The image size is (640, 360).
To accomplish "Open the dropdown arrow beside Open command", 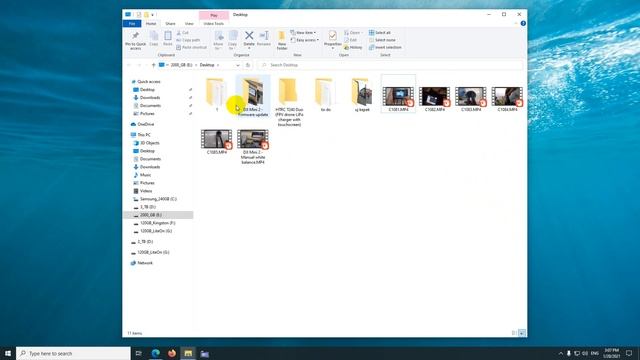I will tap(362, 33).
